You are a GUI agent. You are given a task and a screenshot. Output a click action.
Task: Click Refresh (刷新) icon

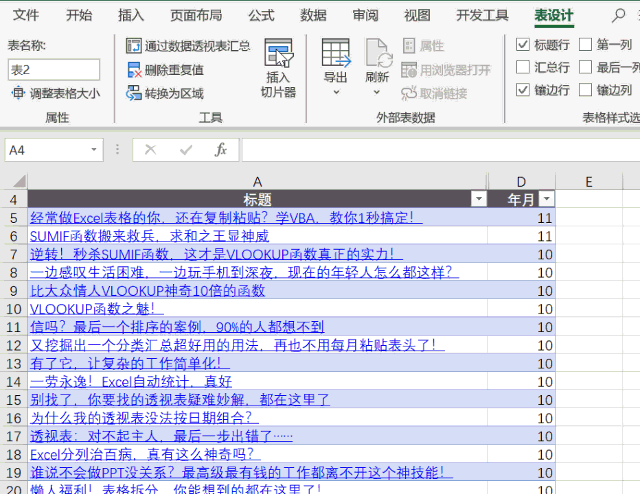click(379, 52)
